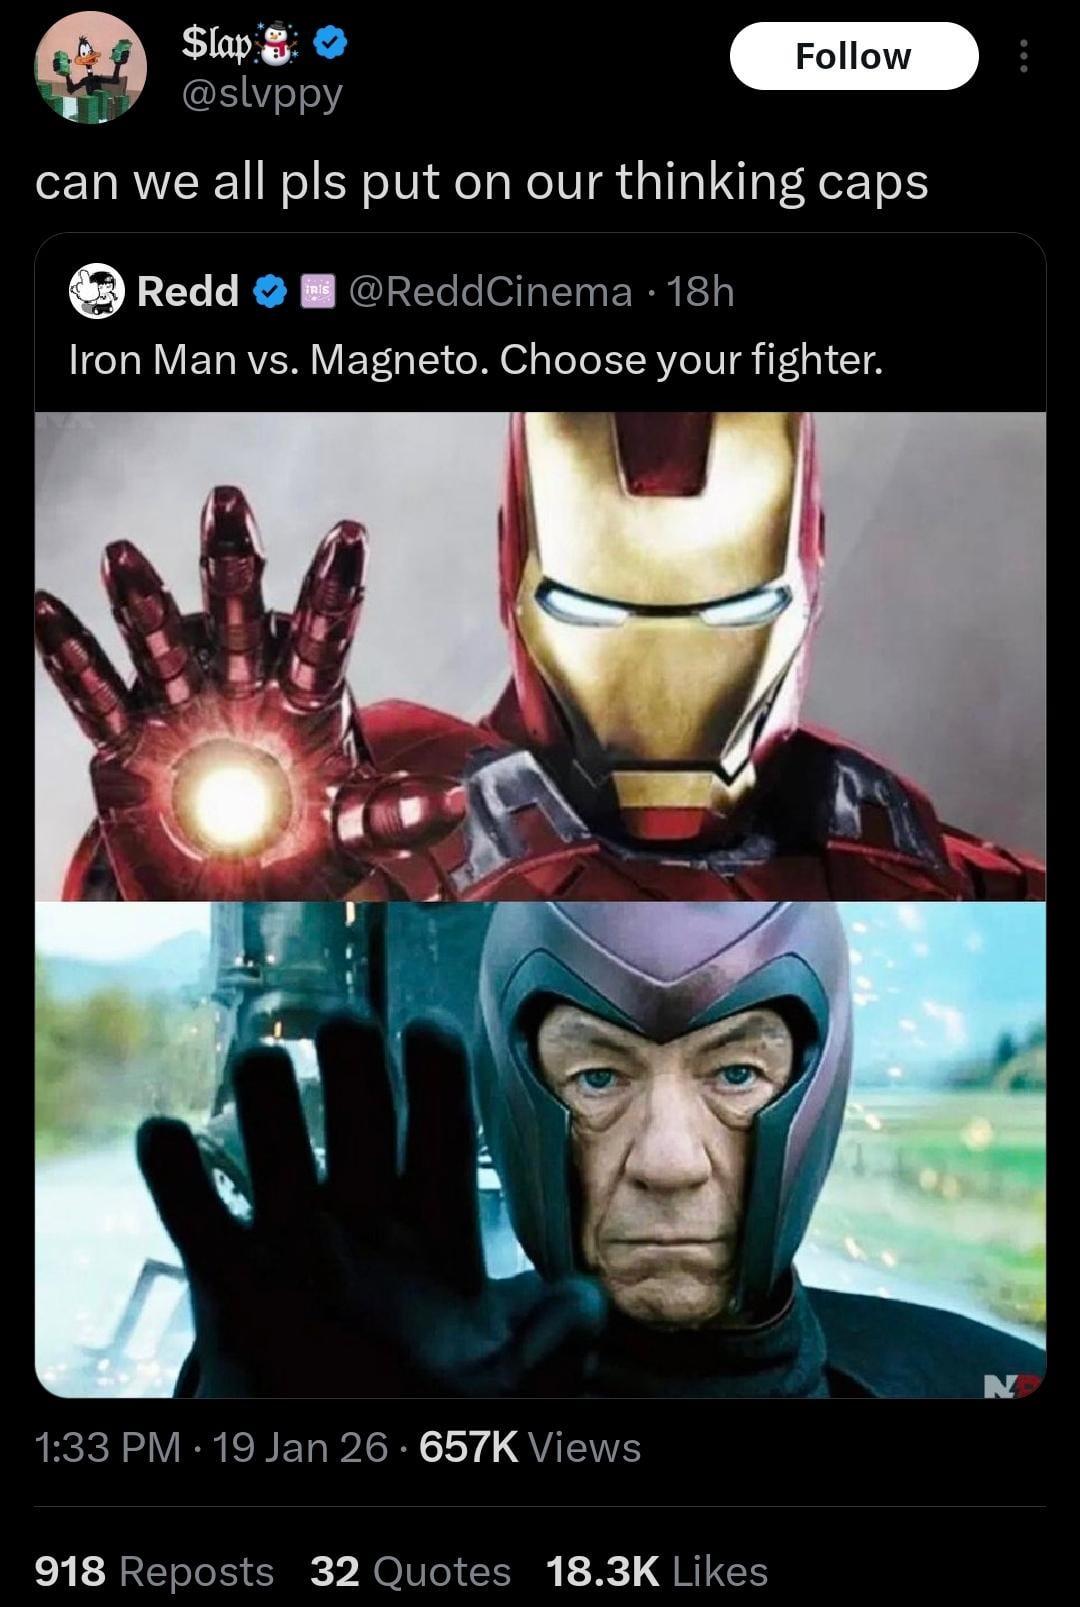Open the Slap profile avatar
This screenshot has width=1080, height=1607.
pyautogui.click(x=91, y=67)
